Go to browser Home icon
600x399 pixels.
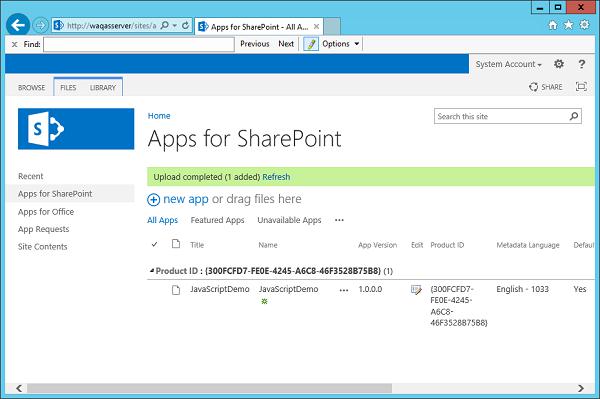coord(553,25)
